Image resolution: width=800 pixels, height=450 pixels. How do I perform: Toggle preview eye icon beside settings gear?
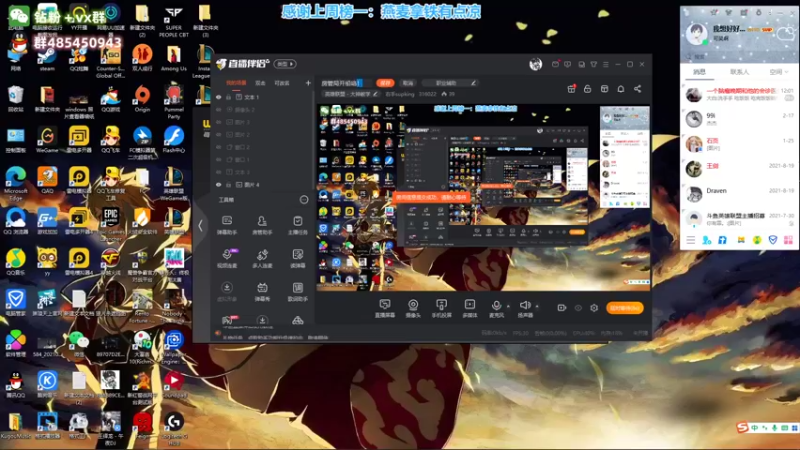[578, 308]
